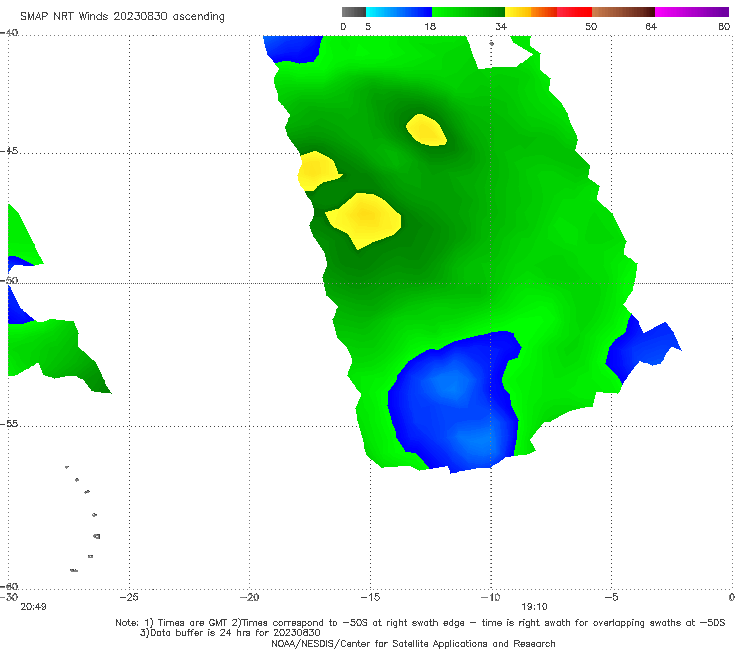Click the brown segment of the colorbar
740x650 pixels.
623,12
